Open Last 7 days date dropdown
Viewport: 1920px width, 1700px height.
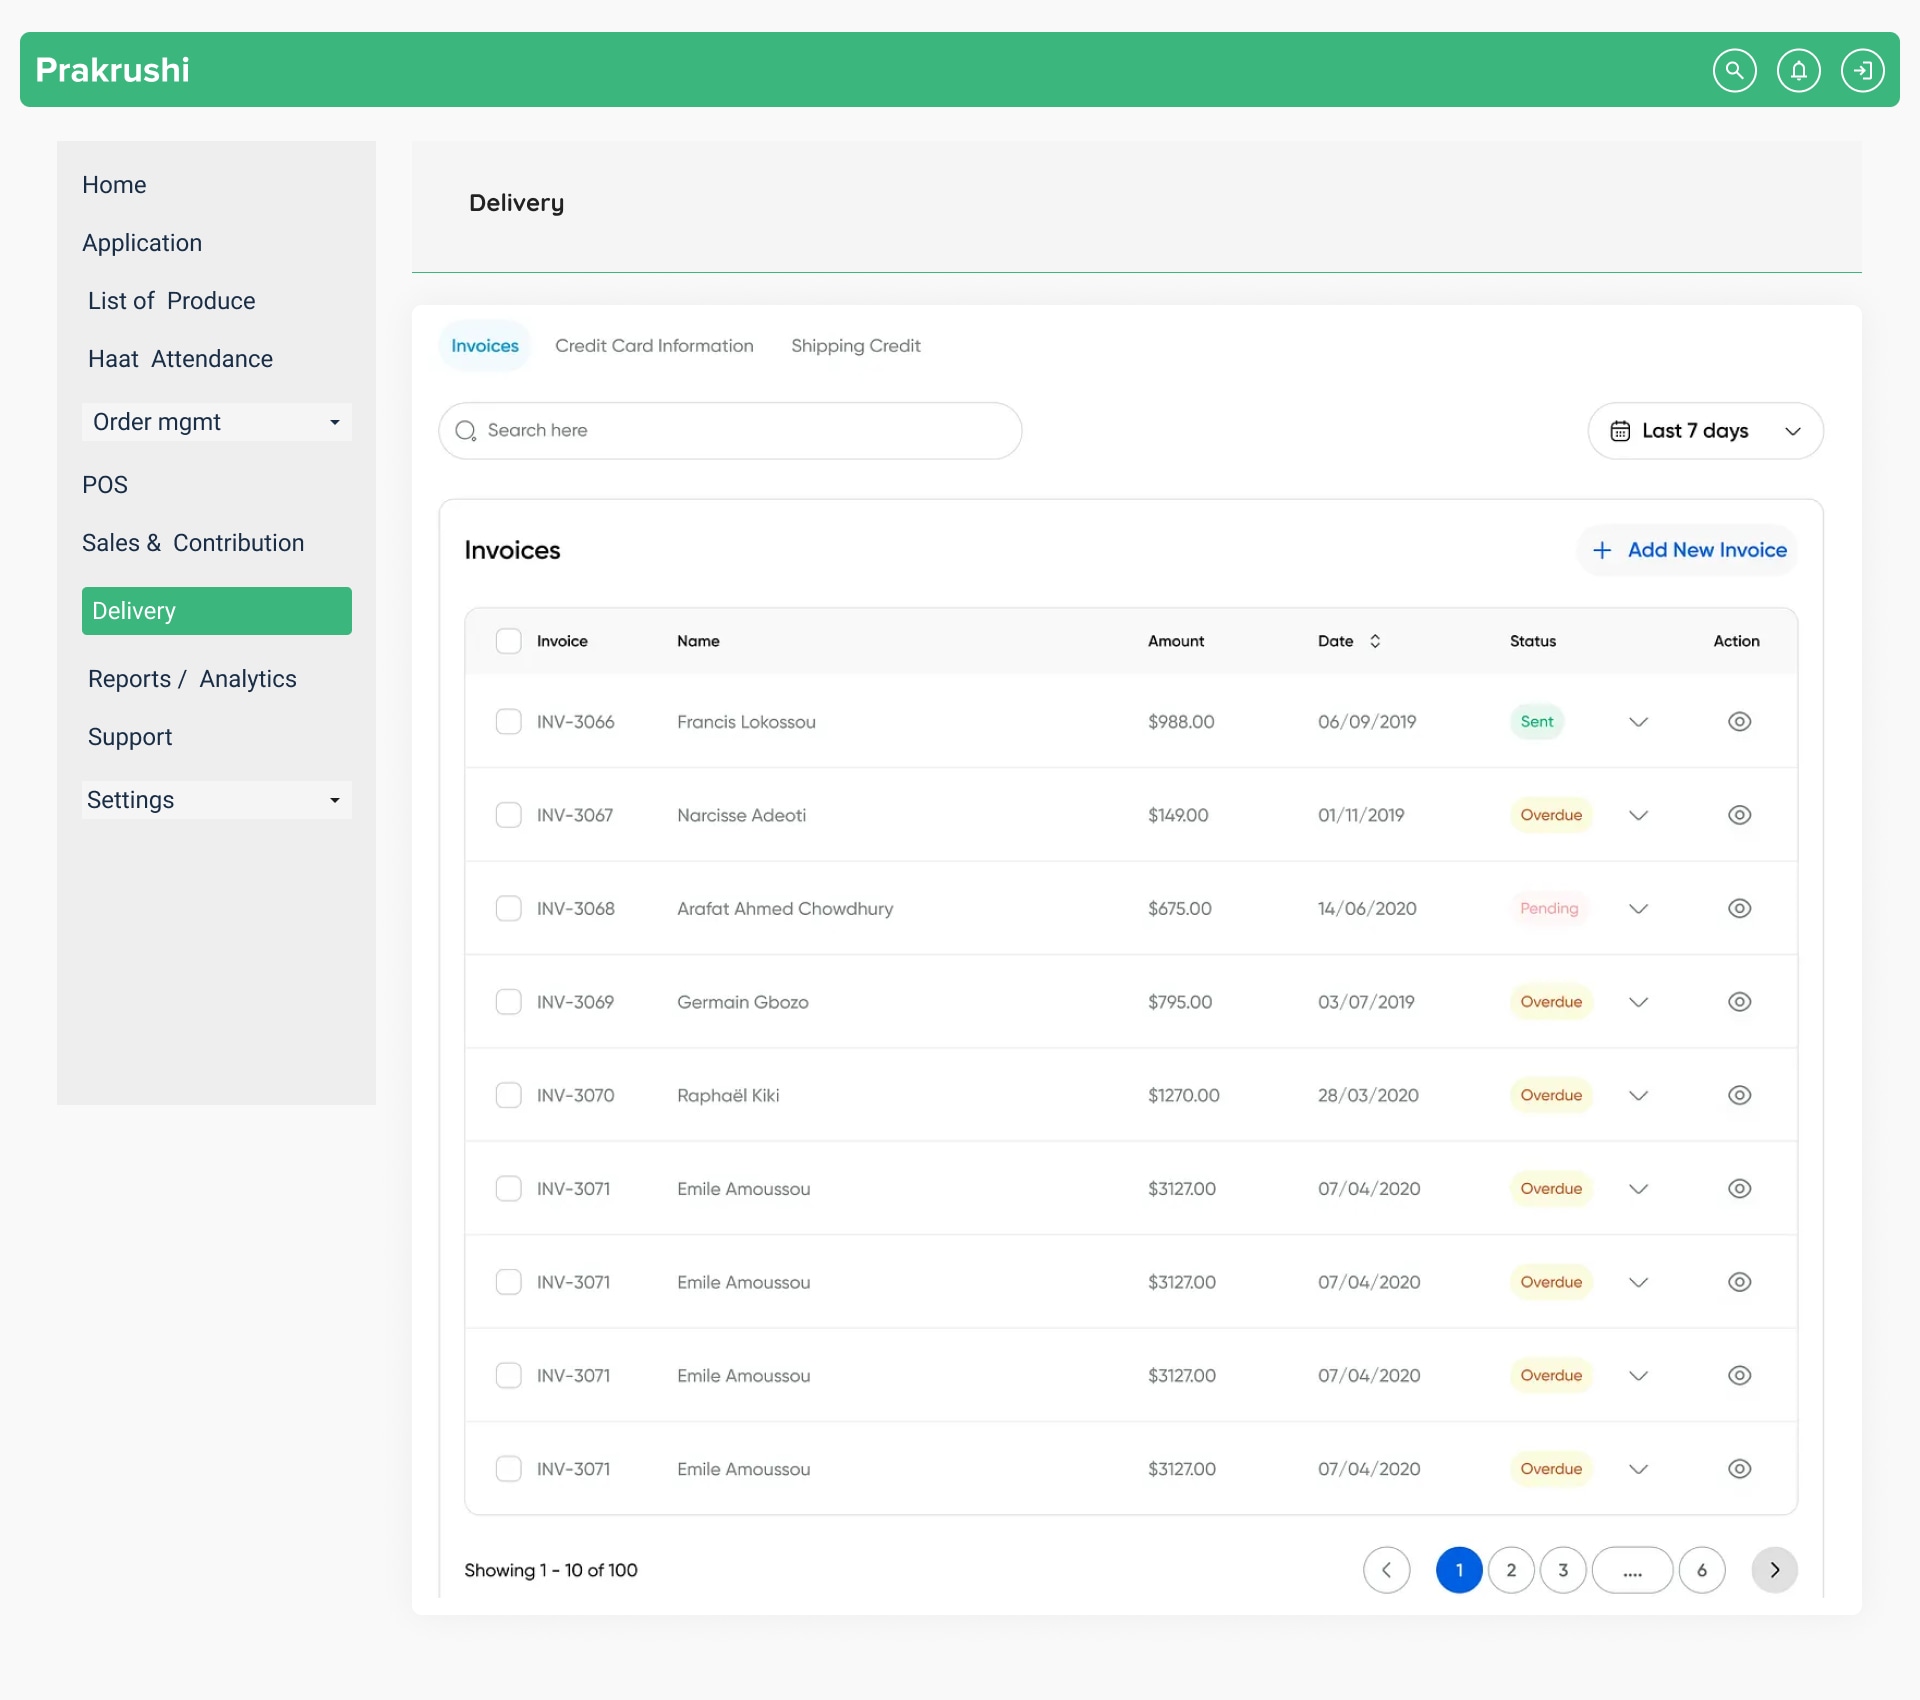1705,431
